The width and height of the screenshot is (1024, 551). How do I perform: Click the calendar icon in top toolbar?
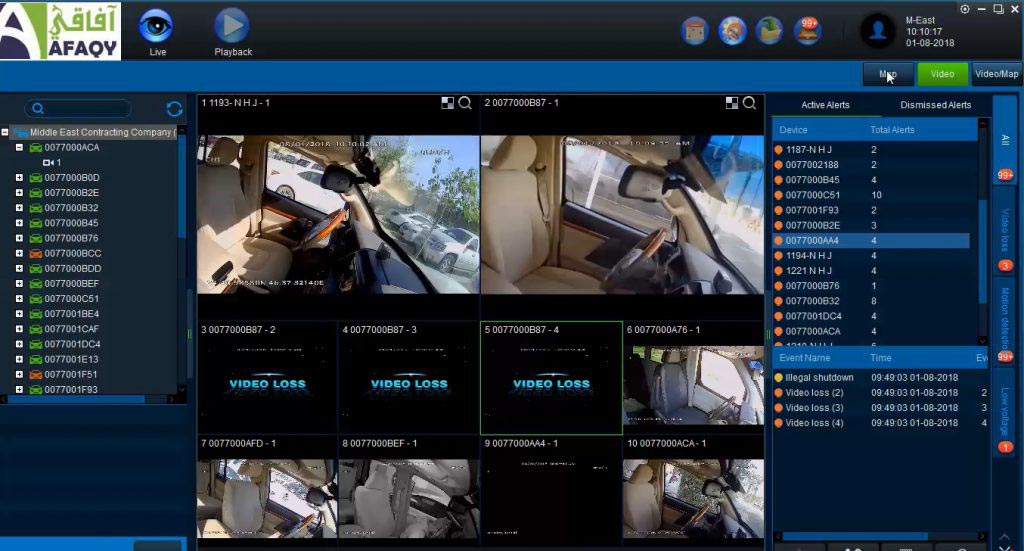(x=695, y=31)
